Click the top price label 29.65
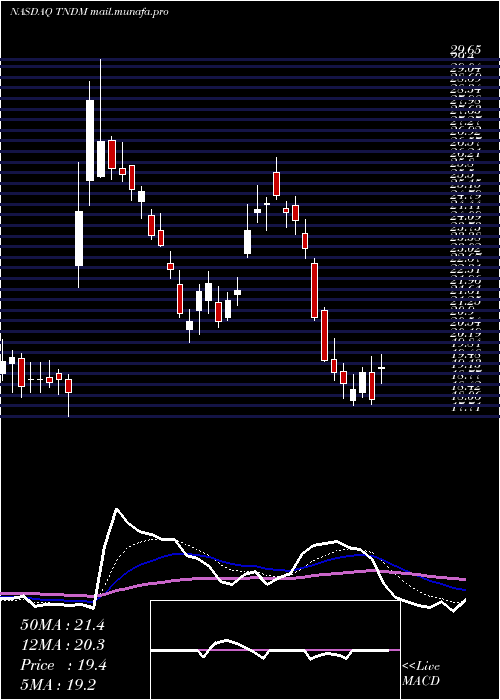The width and height of the screenshot is (500, 700). point(465,50)
